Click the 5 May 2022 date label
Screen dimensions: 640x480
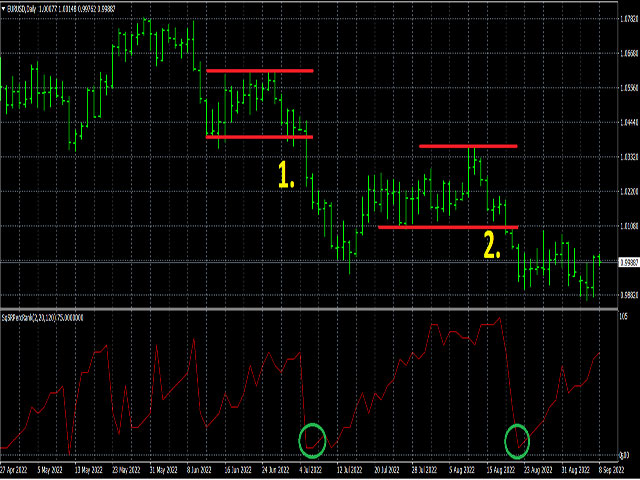tap(50, 470)
